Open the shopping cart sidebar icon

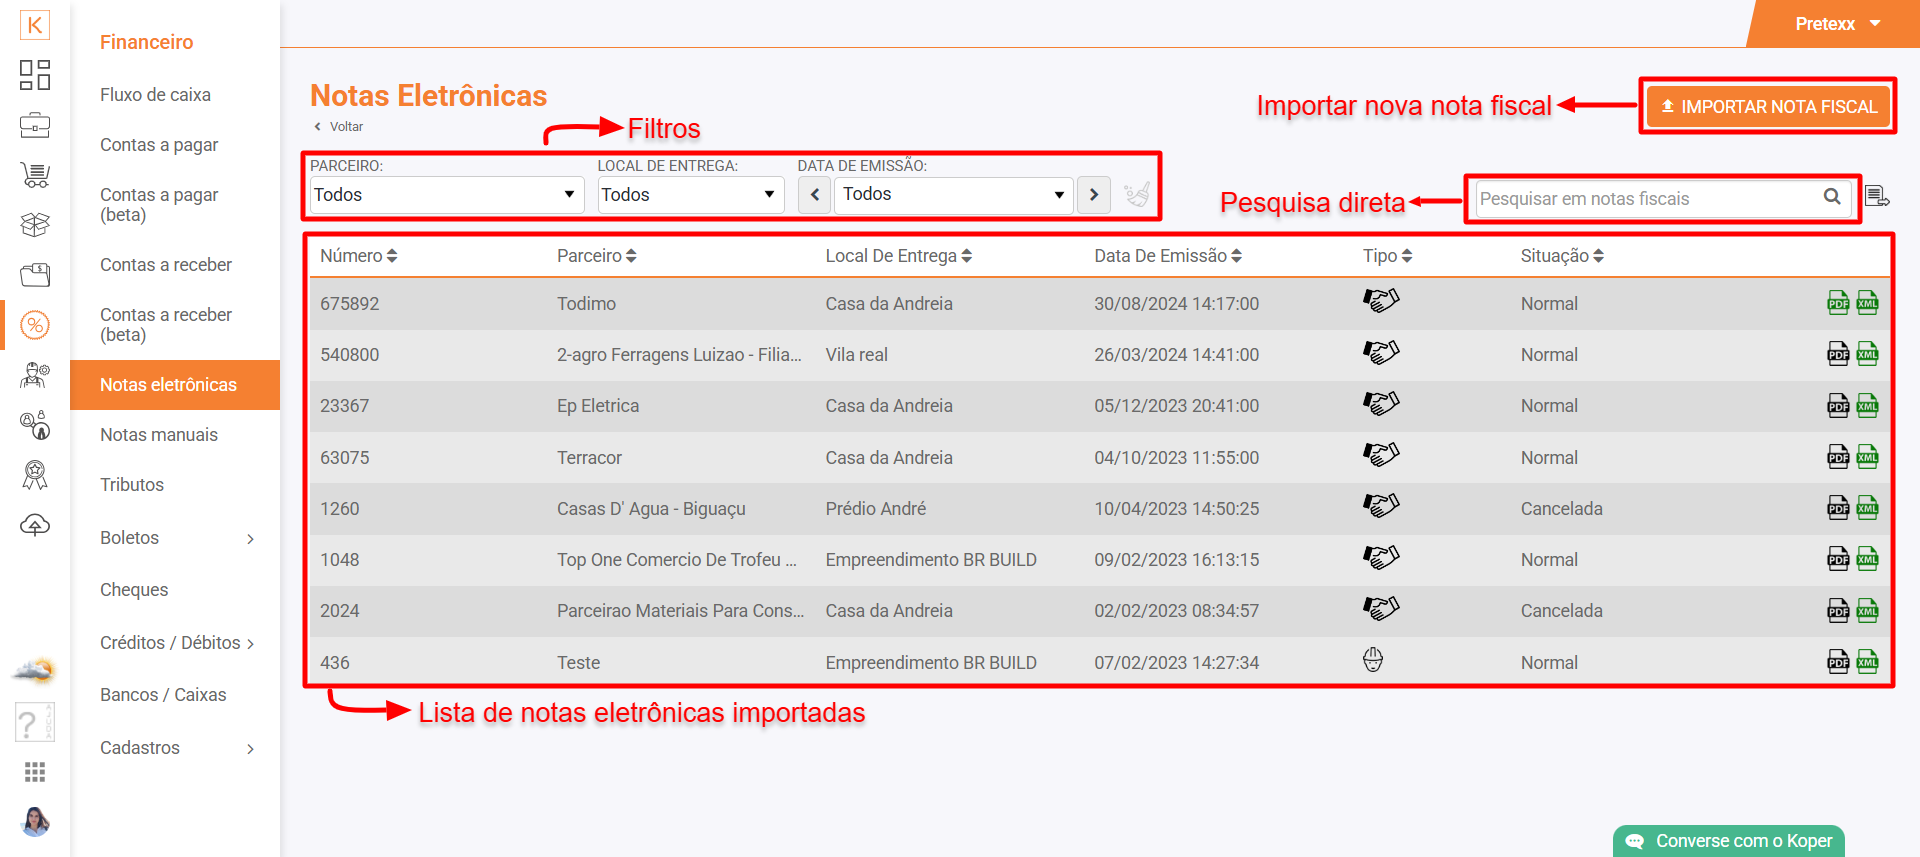point(35,176)
